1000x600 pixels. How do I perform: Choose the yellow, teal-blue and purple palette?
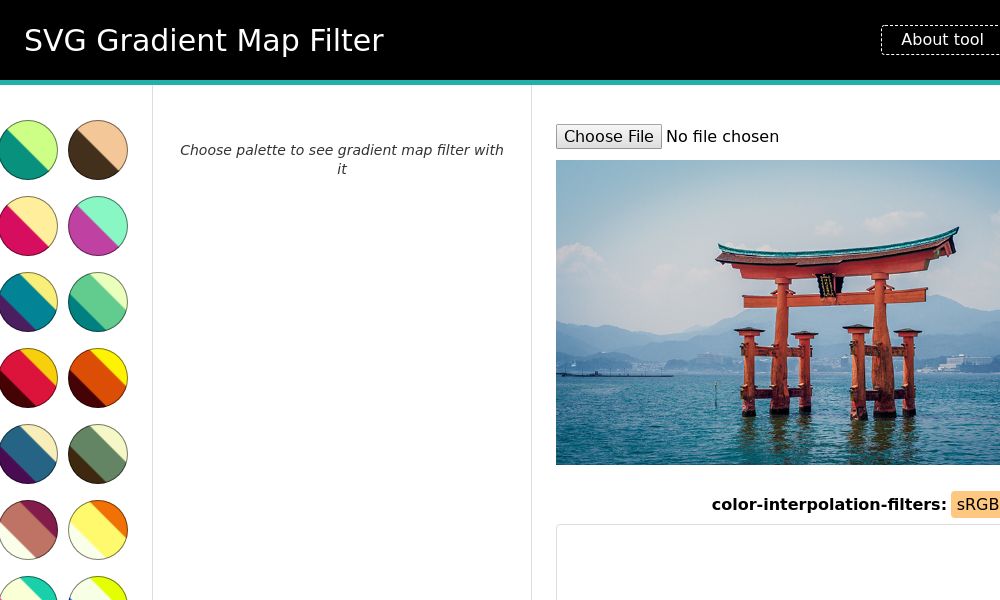(28, 302)
